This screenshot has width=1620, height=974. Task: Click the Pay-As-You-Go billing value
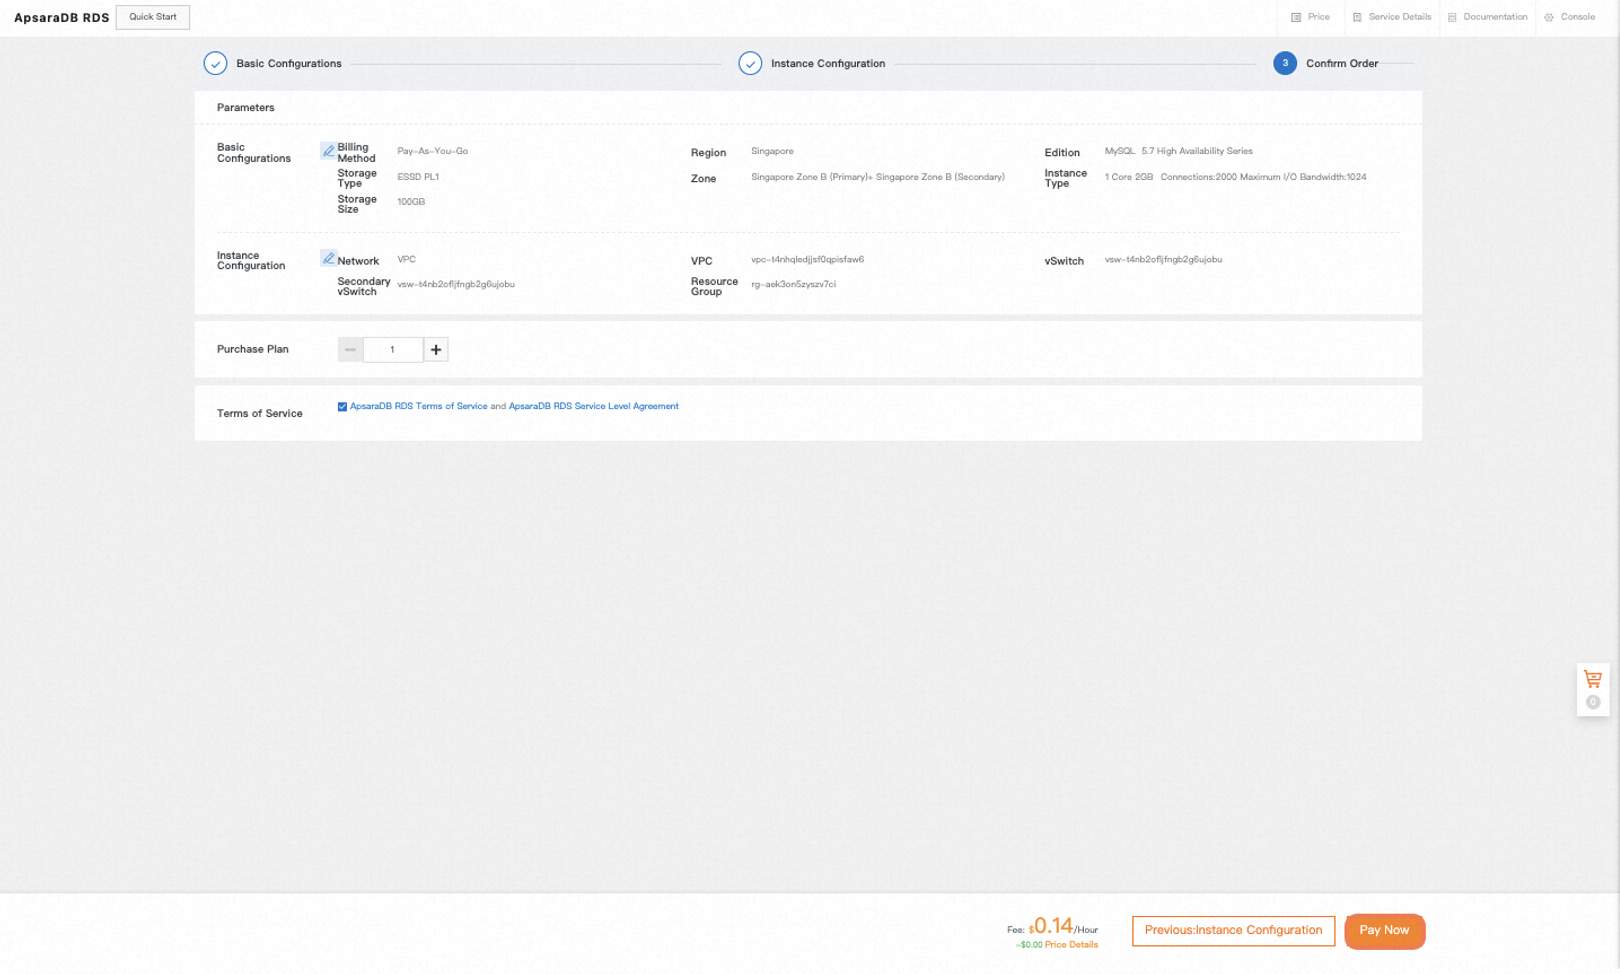coord(432,151)
